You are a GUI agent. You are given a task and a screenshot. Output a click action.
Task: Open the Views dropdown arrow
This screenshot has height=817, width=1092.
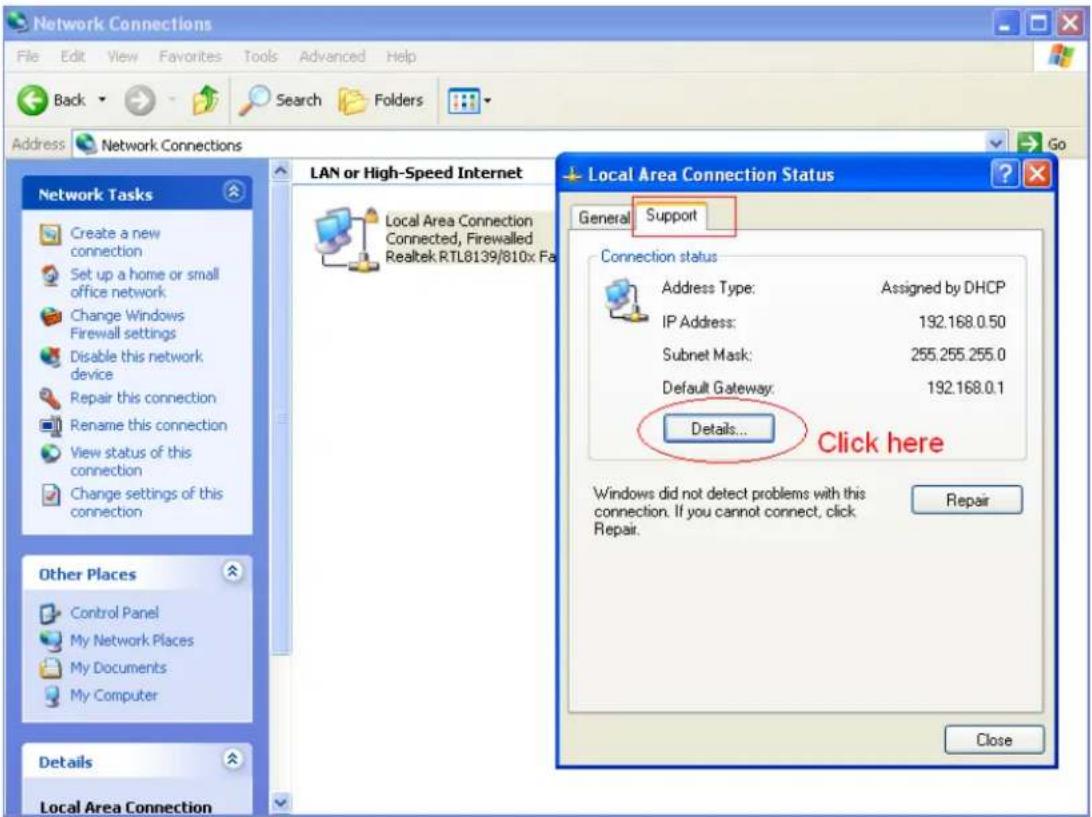click(x=488, y=102)
